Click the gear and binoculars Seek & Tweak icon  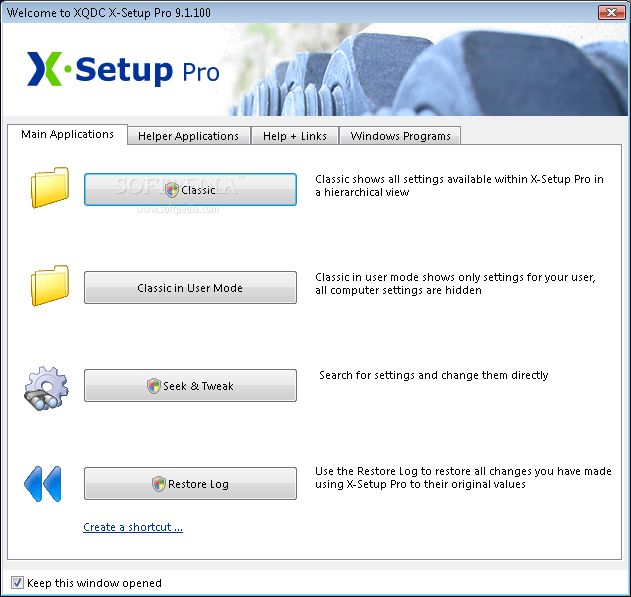(x=46, y=388)
